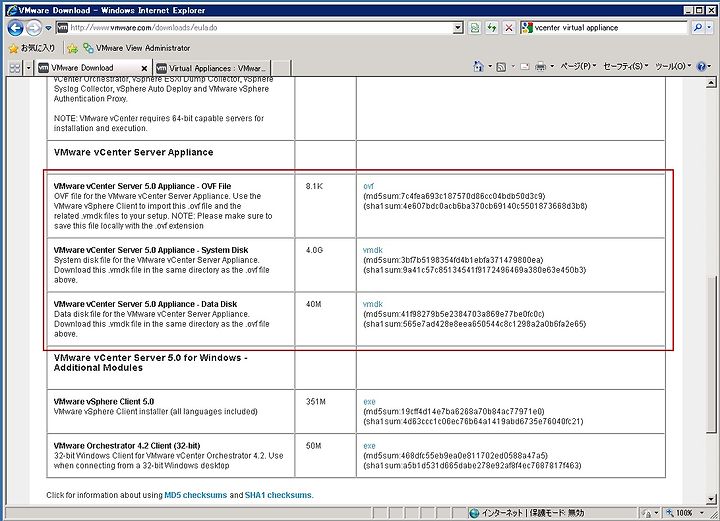Open recent pages dropdown beside Forward button
Viewport: 720px width, 521px height.
pos(48,28)
